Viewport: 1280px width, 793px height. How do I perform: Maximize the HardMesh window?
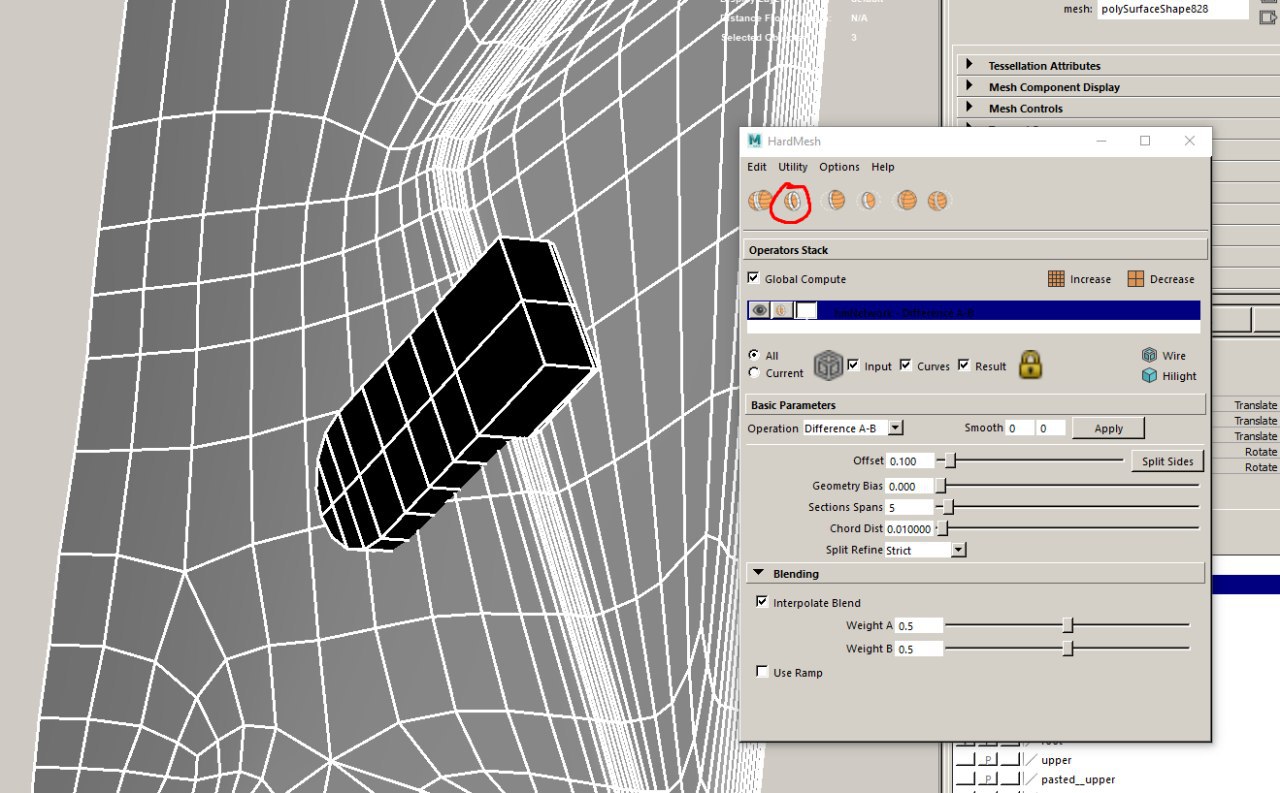(x=1145, y=141)
